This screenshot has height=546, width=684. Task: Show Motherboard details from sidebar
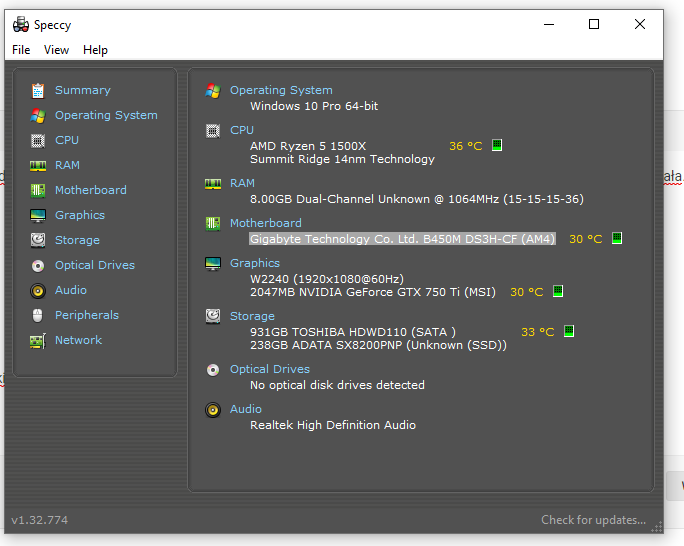(91, 190)
